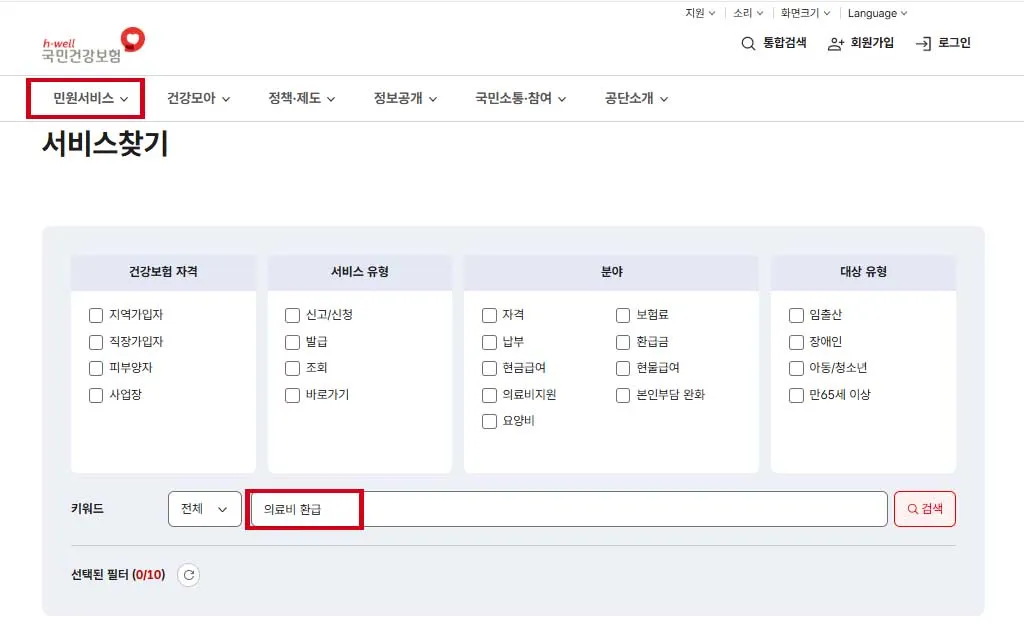Enable the 지역가입자 checkbox
The height and width of the screenshot is (643, 1024).
pos(96,314)
